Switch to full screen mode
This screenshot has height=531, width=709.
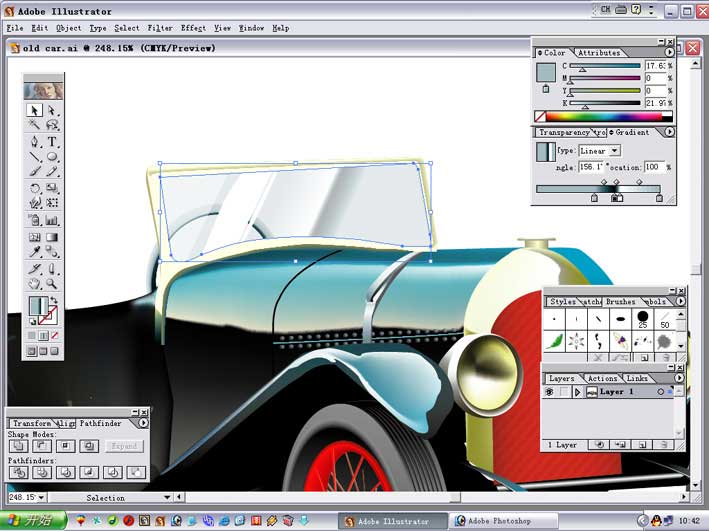point(54,351)
